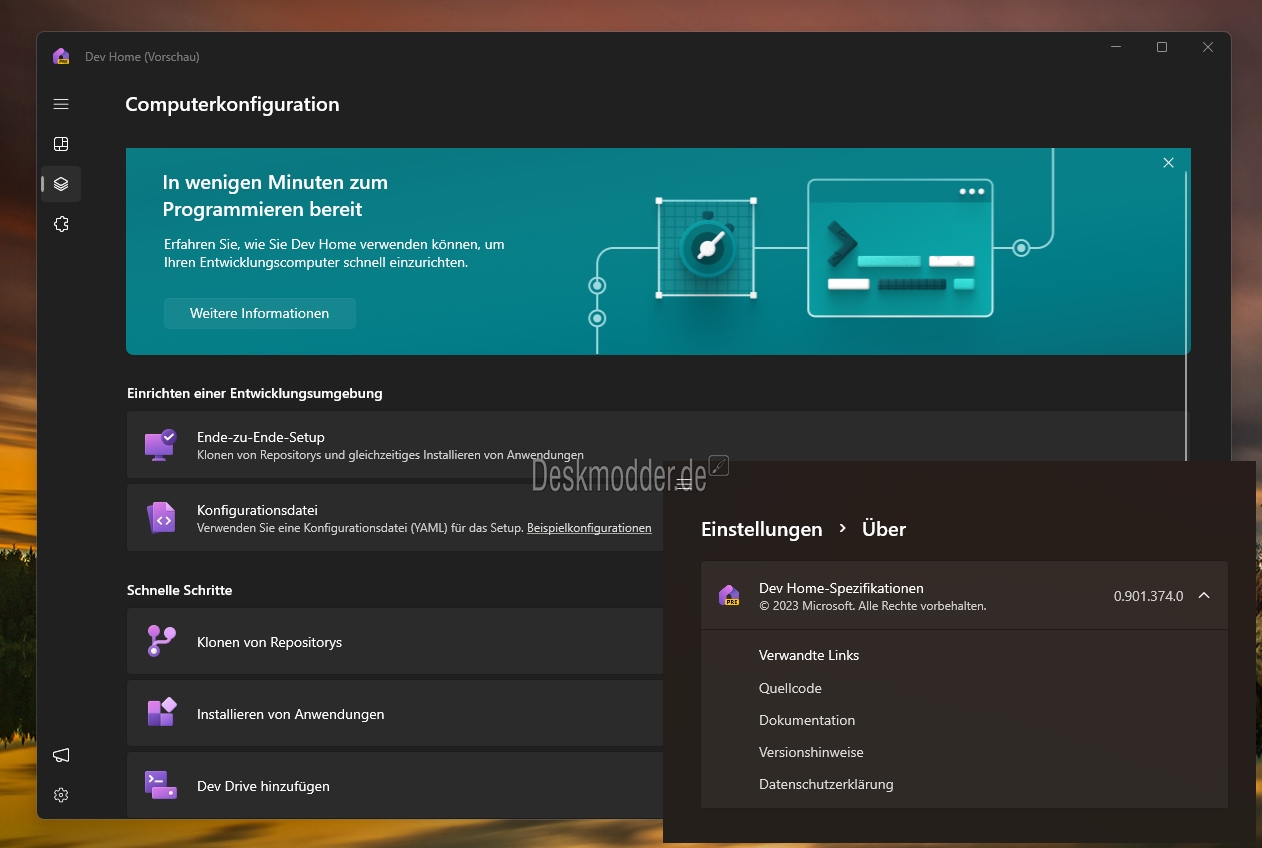Click Einrichten einer Entwicklungsumgebung heading
The width and height of the screenshot is (1262, 848).
point(255,393)
